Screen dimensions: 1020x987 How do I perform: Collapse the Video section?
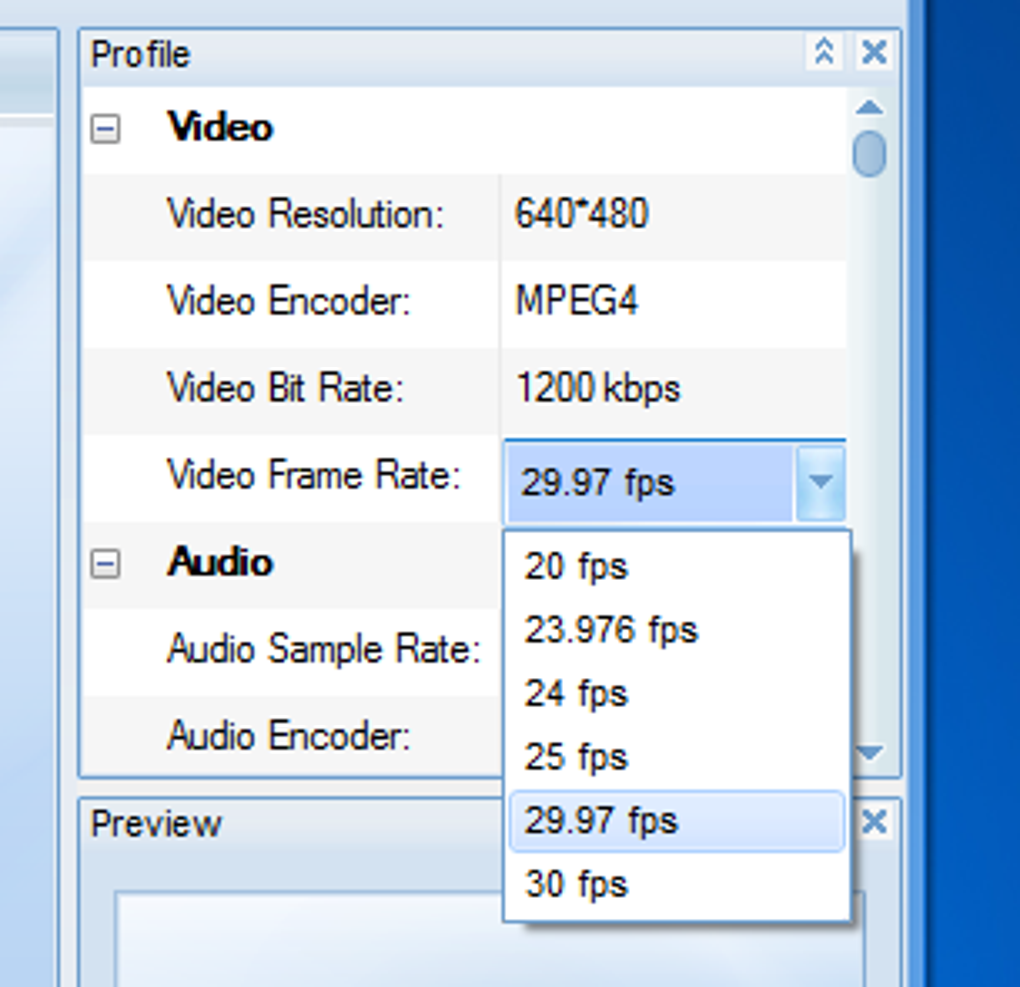click(105, 128)
